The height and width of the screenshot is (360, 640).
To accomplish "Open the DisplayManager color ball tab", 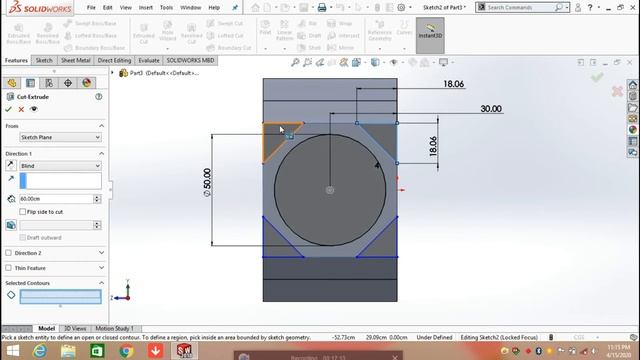I will pyautogui.click(x=87, y=83).
